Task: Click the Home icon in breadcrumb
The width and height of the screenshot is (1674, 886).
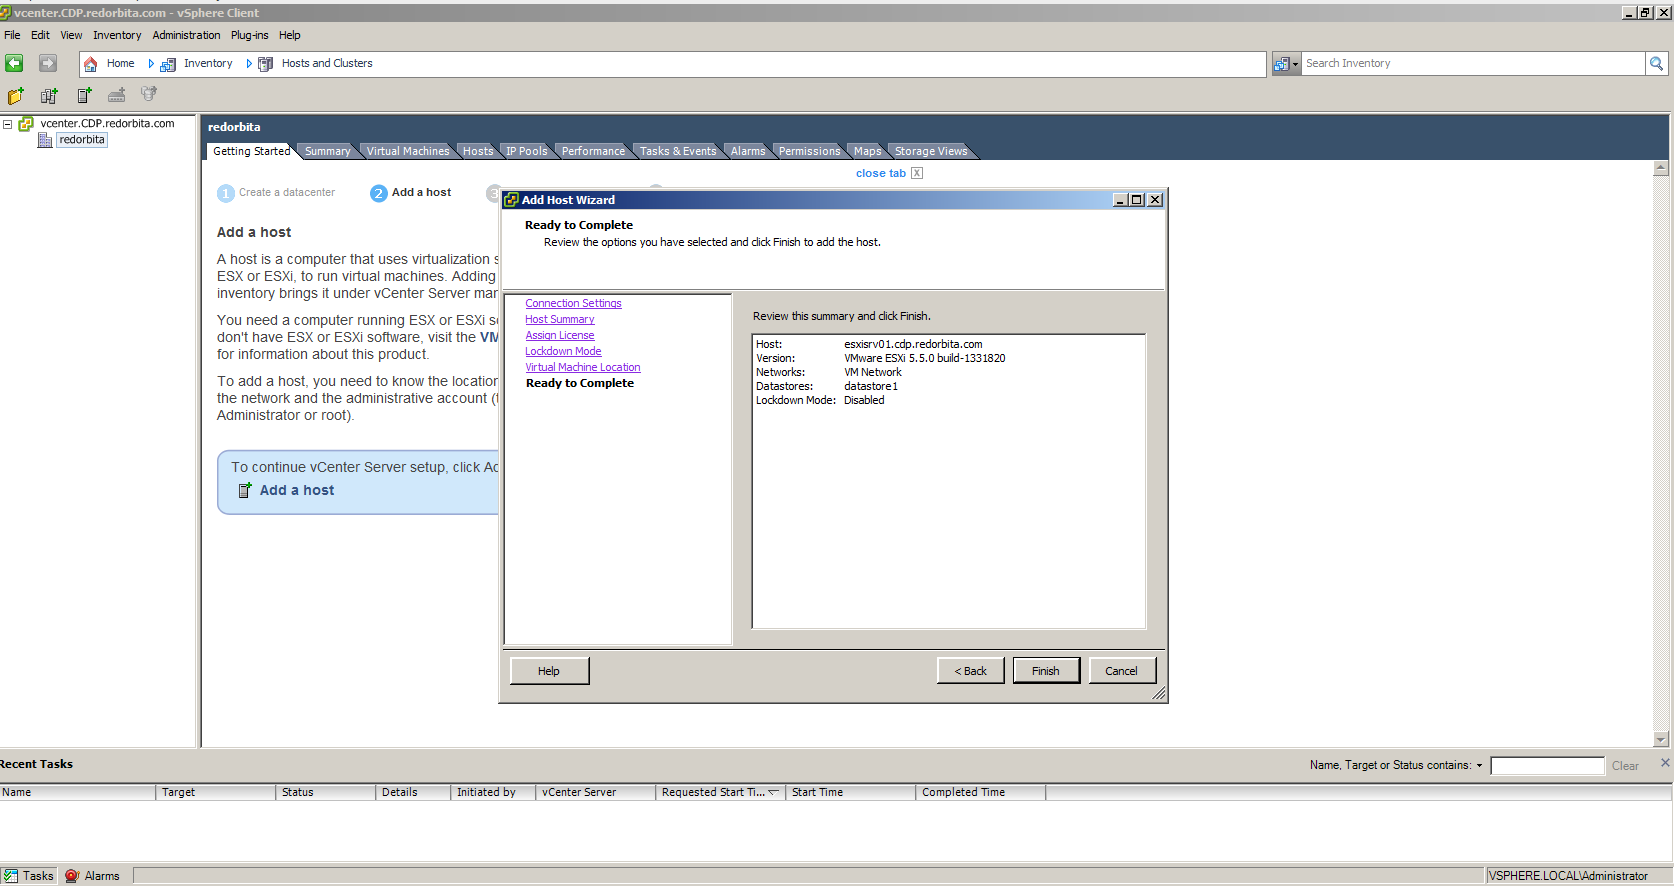Action: [91, 64]
